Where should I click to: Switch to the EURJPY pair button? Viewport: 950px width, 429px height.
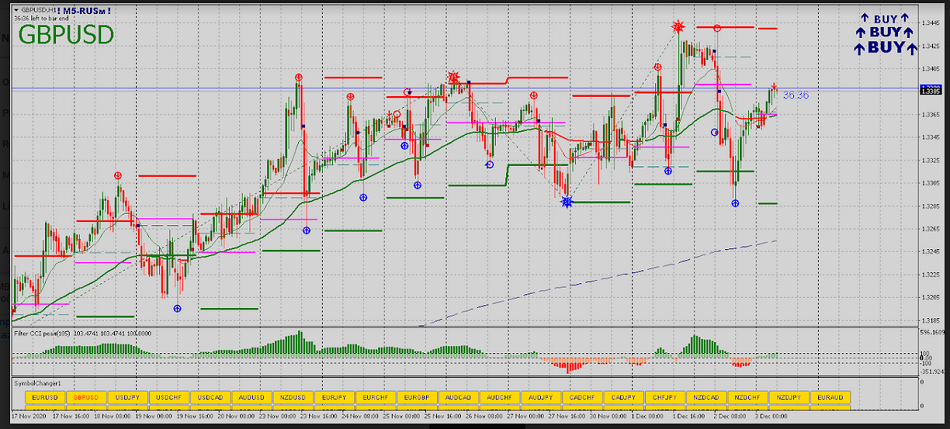coord(335,397)
